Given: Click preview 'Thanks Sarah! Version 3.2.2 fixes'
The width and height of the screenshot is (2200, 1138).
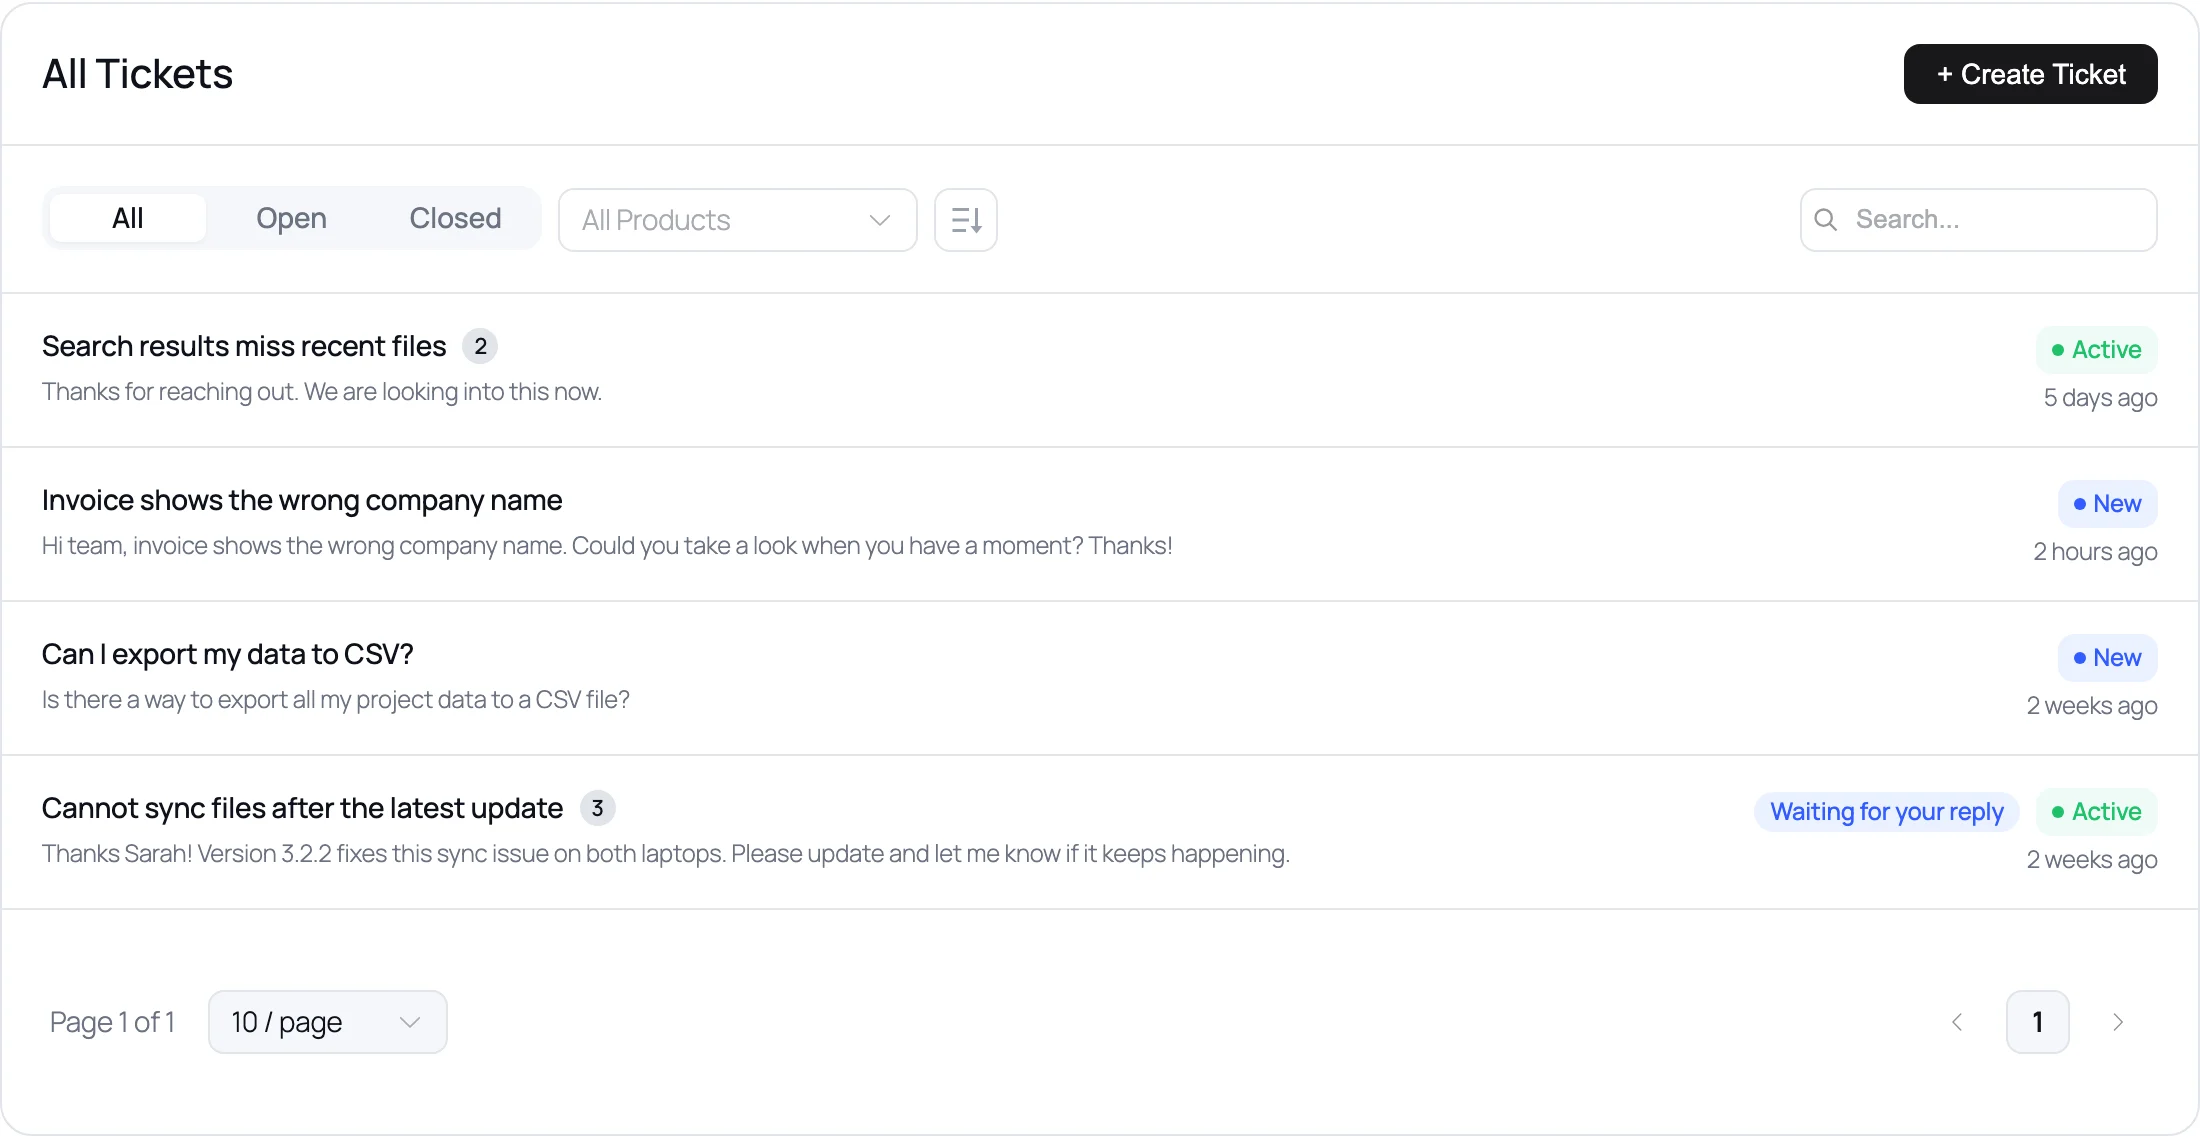Looking at the screenshot, I should [x=666, y=854].
